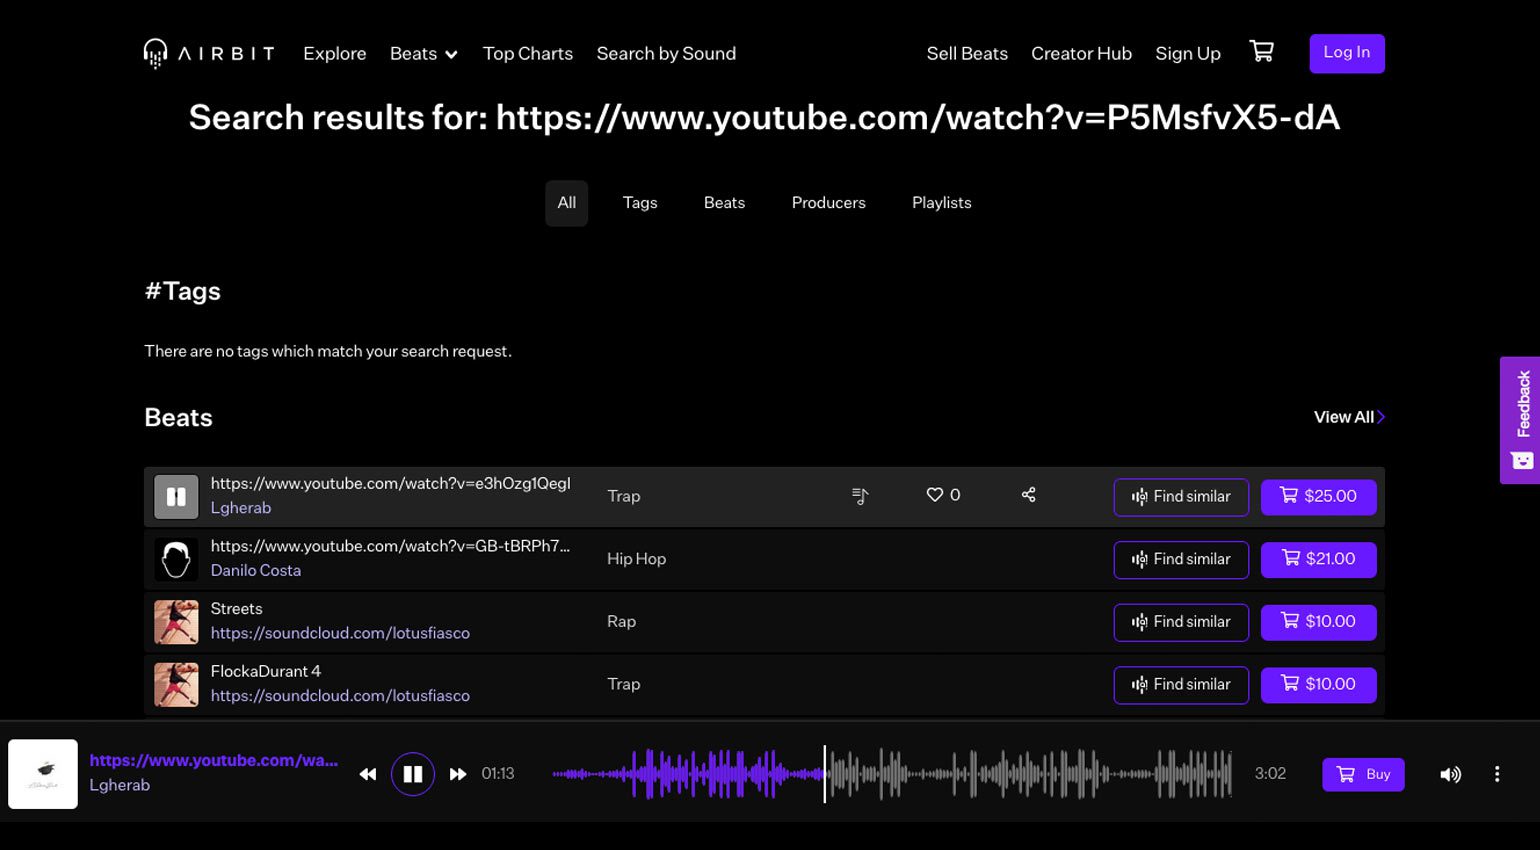The width and height of the screenshot is (1540, 850).
Task: Play the FlockaDurant 4 beat thumbnail
Action: pyautogui.click(x=176, y=685)
